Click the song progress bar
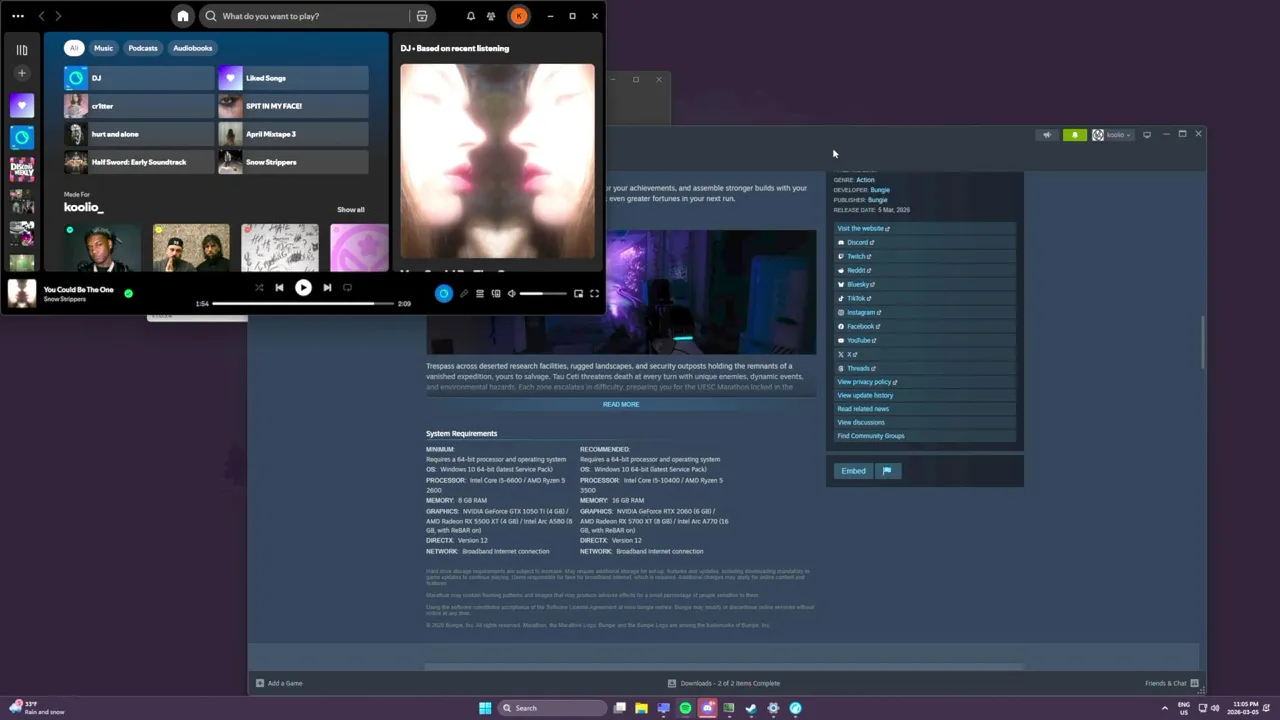 click(x=303, y=303)
